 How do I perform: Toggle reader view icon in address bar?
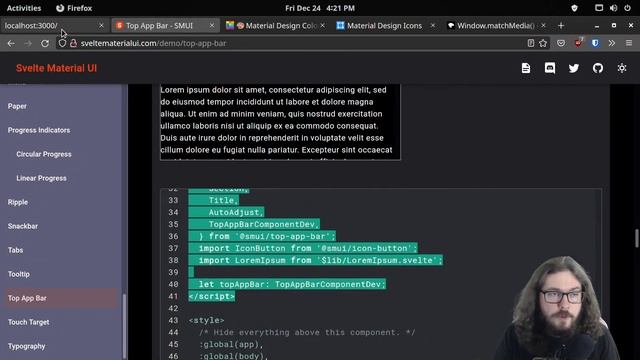coord(531,43)
